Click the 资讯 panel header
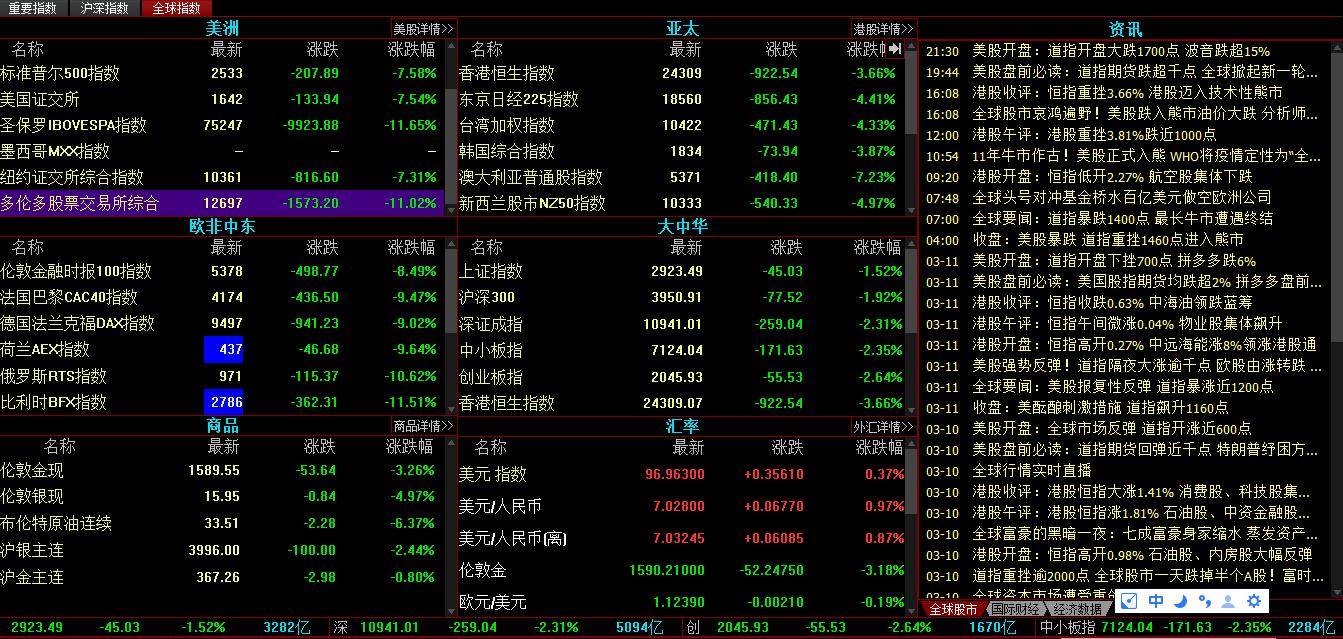The height and width of the screenshot is (639, 1343). 1125,29
